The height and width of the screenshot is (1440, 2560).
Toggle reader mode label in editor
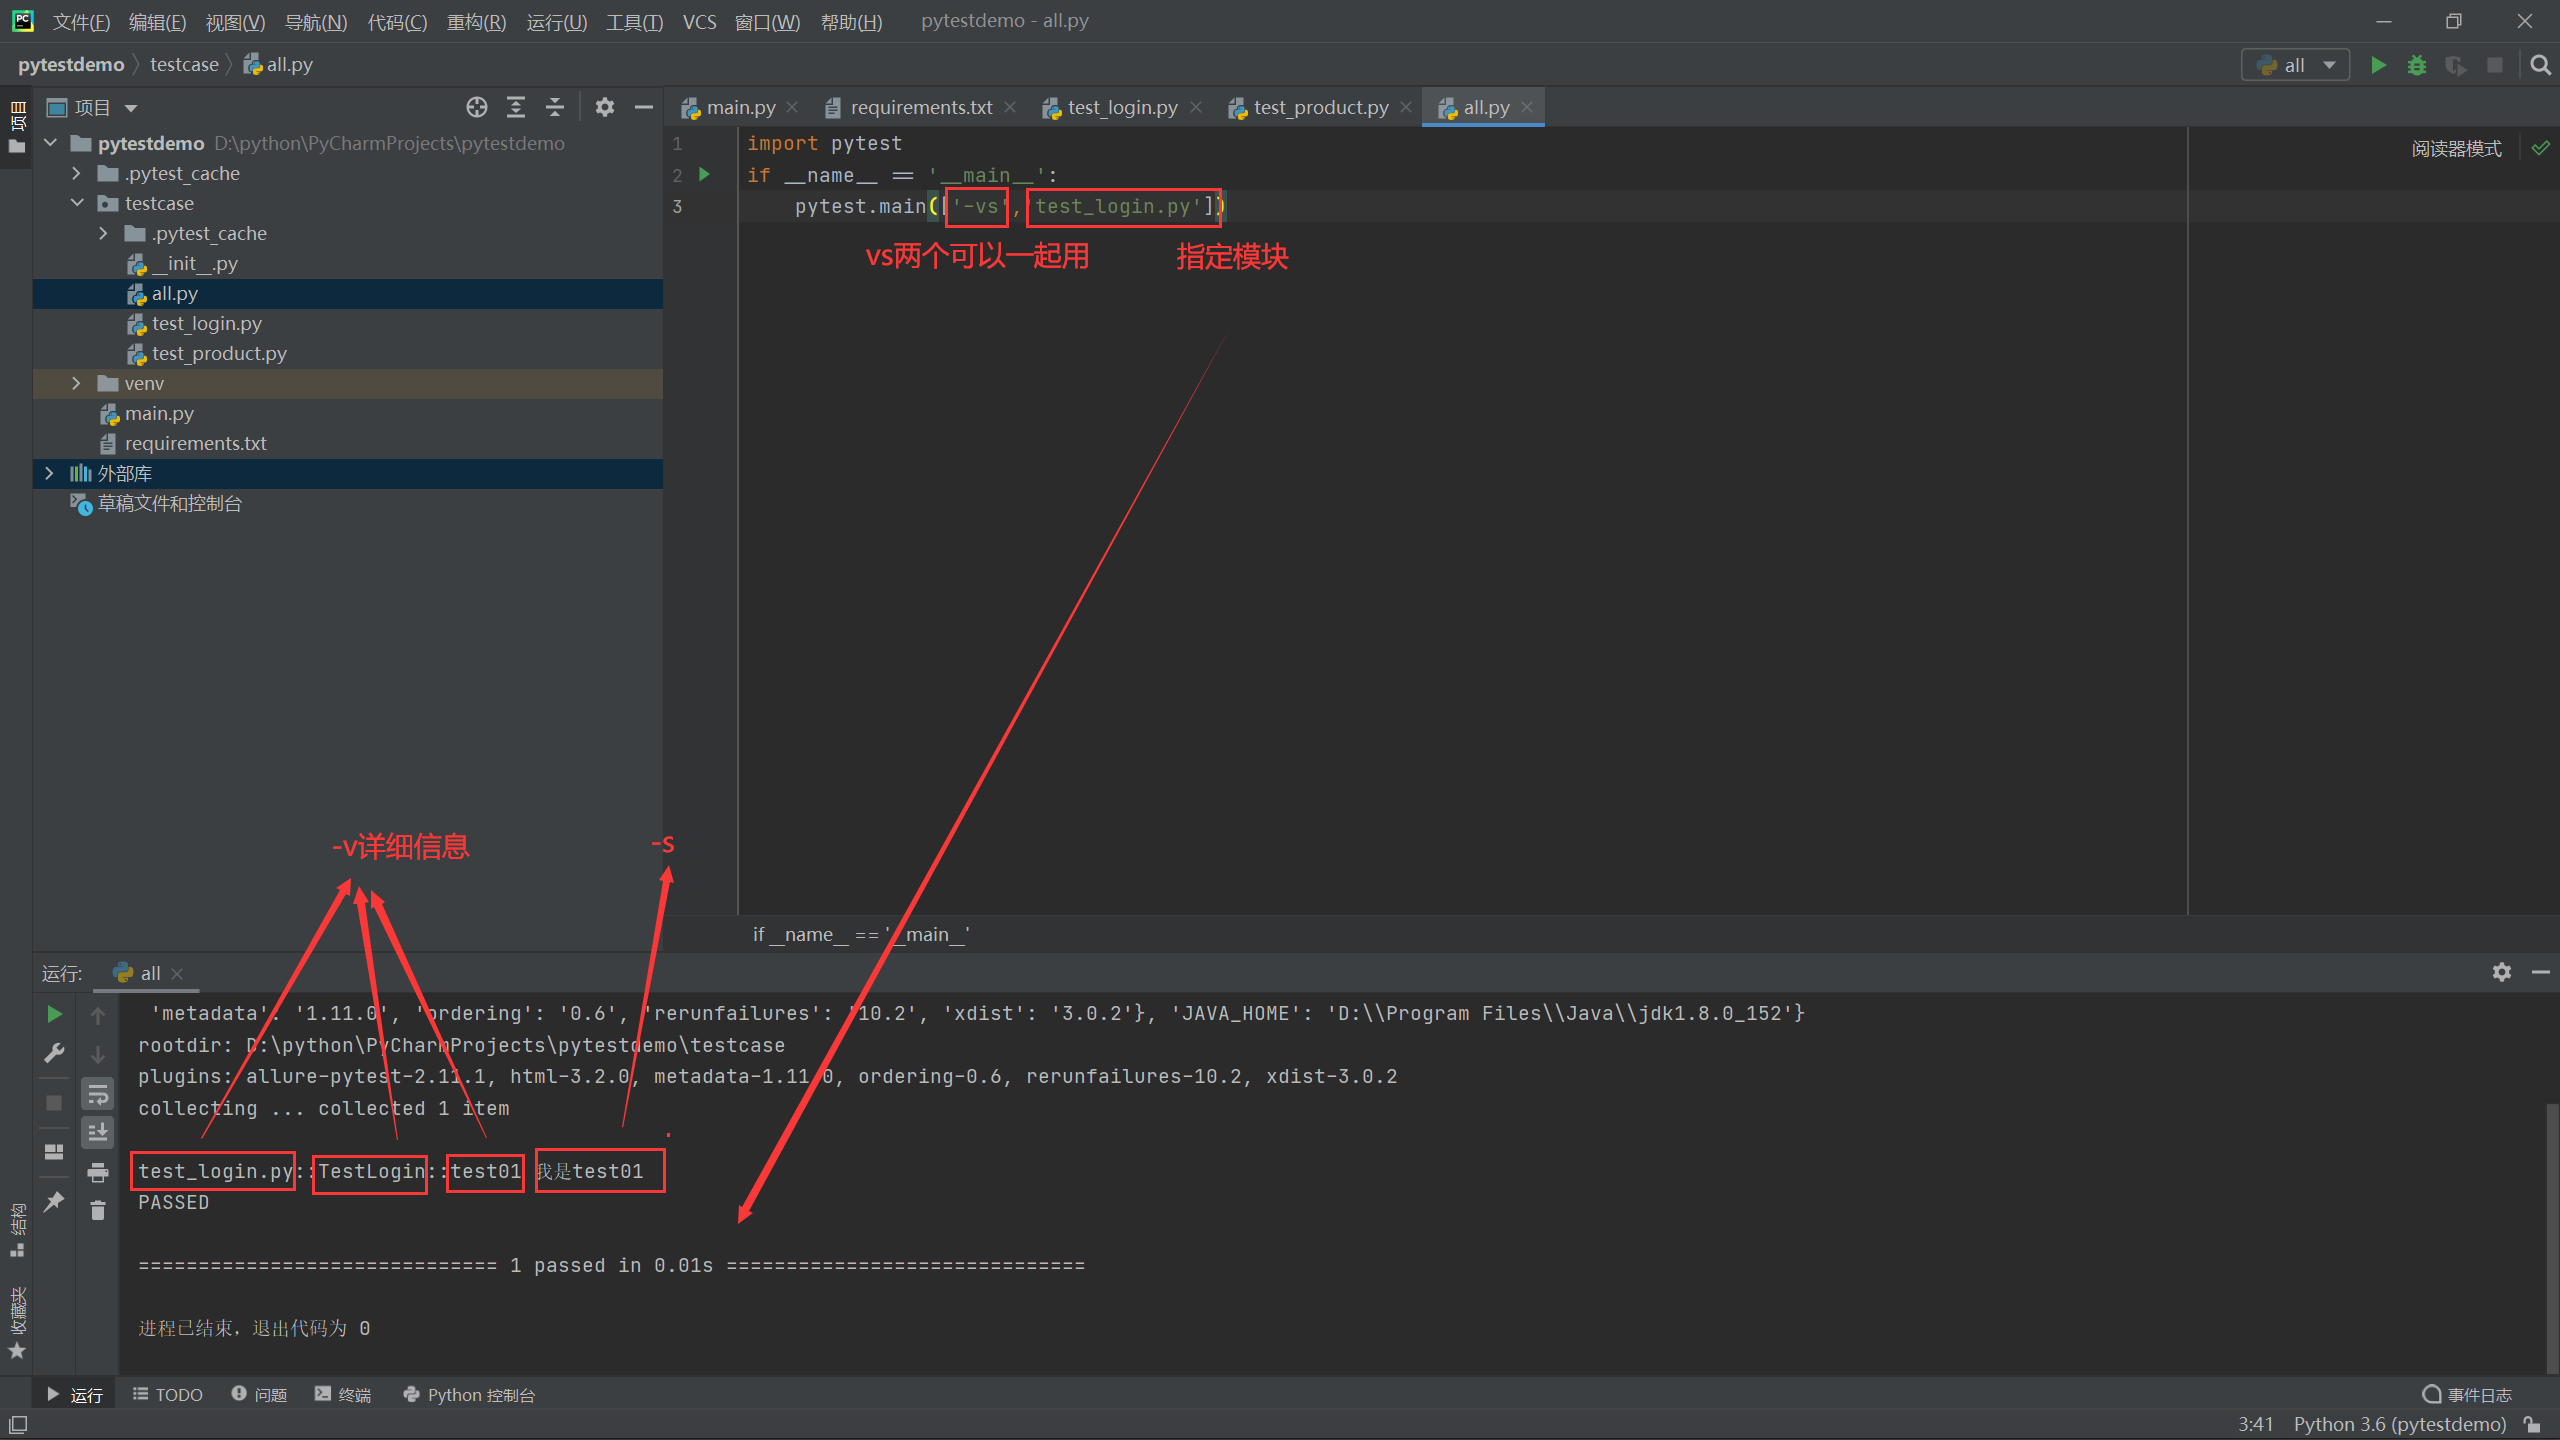pos(2456,149)
